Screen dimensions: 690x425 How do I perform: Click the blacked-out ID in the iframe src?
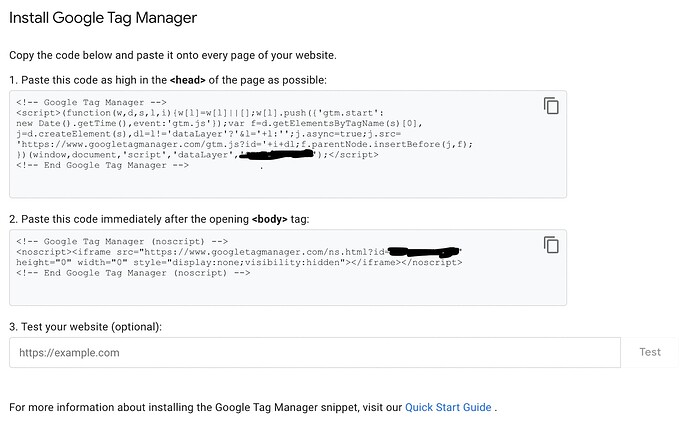(423, 252)
